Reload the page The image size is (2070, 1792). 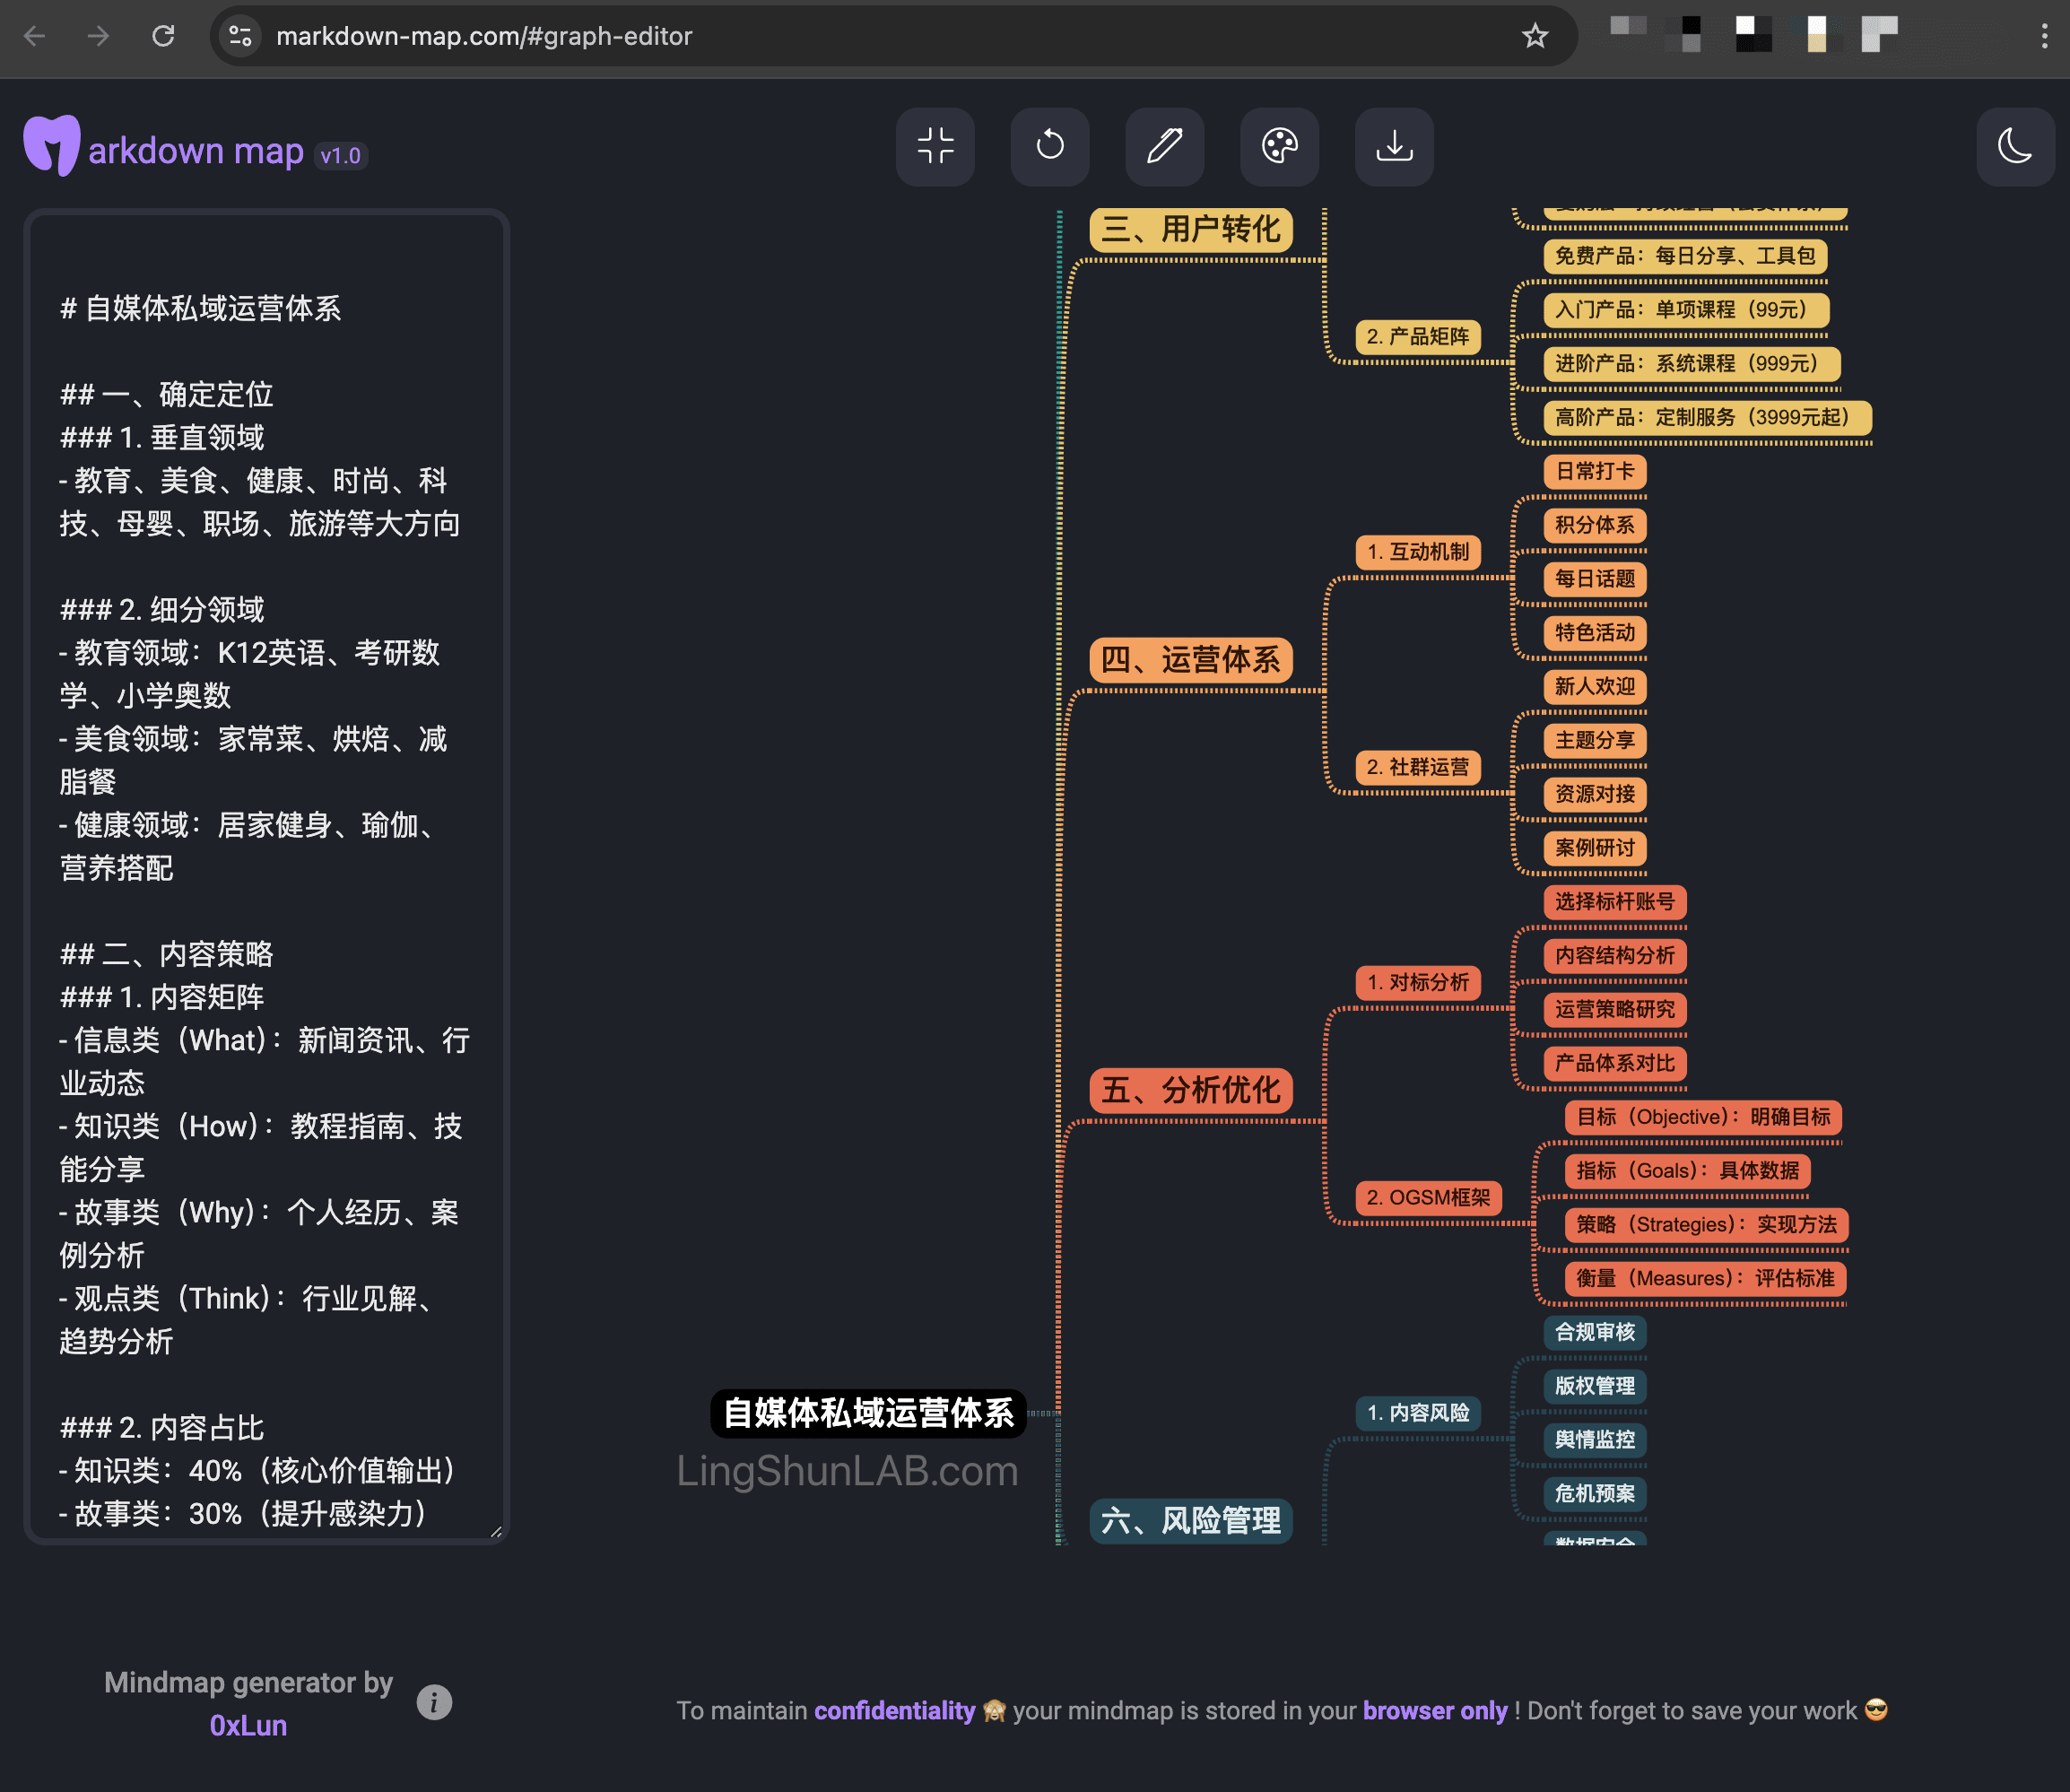point(163,36)
